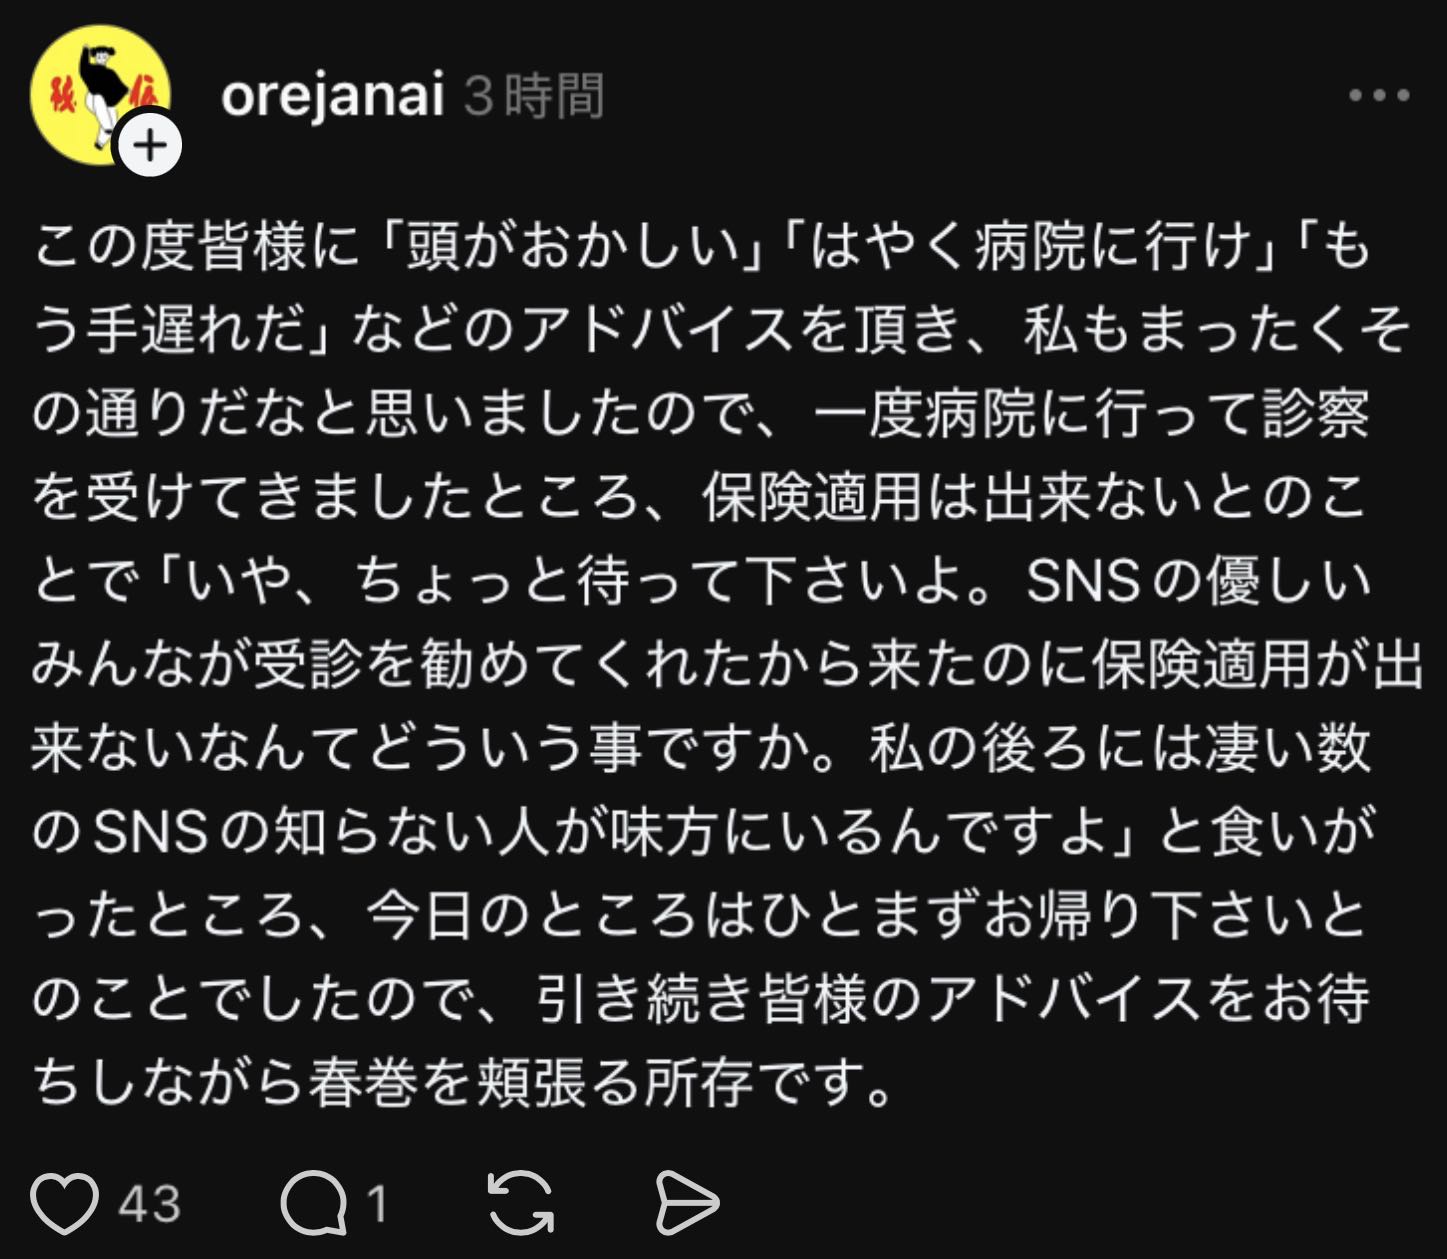Follow orejanai with the plus badge

(150, 147)
